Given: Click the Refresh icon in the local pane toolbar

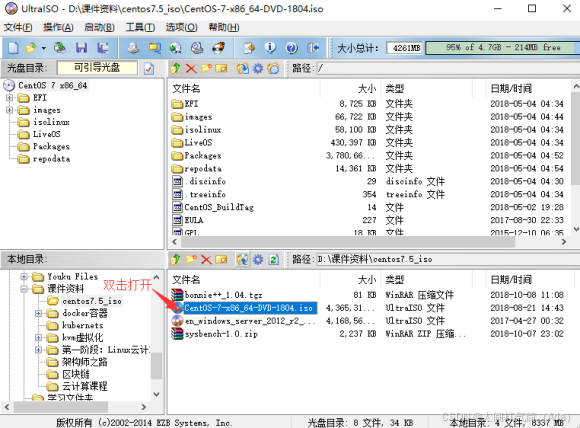Looking at the screenshot, I should (x=273, y=259).
